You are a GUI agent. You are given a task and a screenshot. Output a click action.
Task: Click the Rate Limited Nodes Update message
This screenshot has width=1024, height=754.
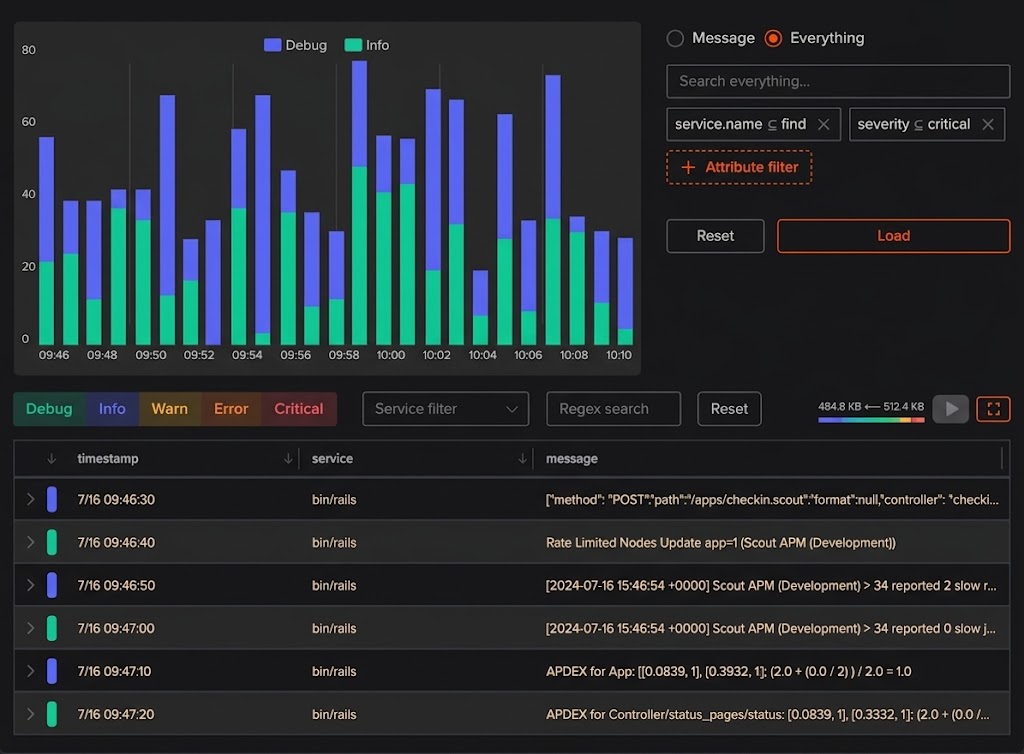point(720,542)
